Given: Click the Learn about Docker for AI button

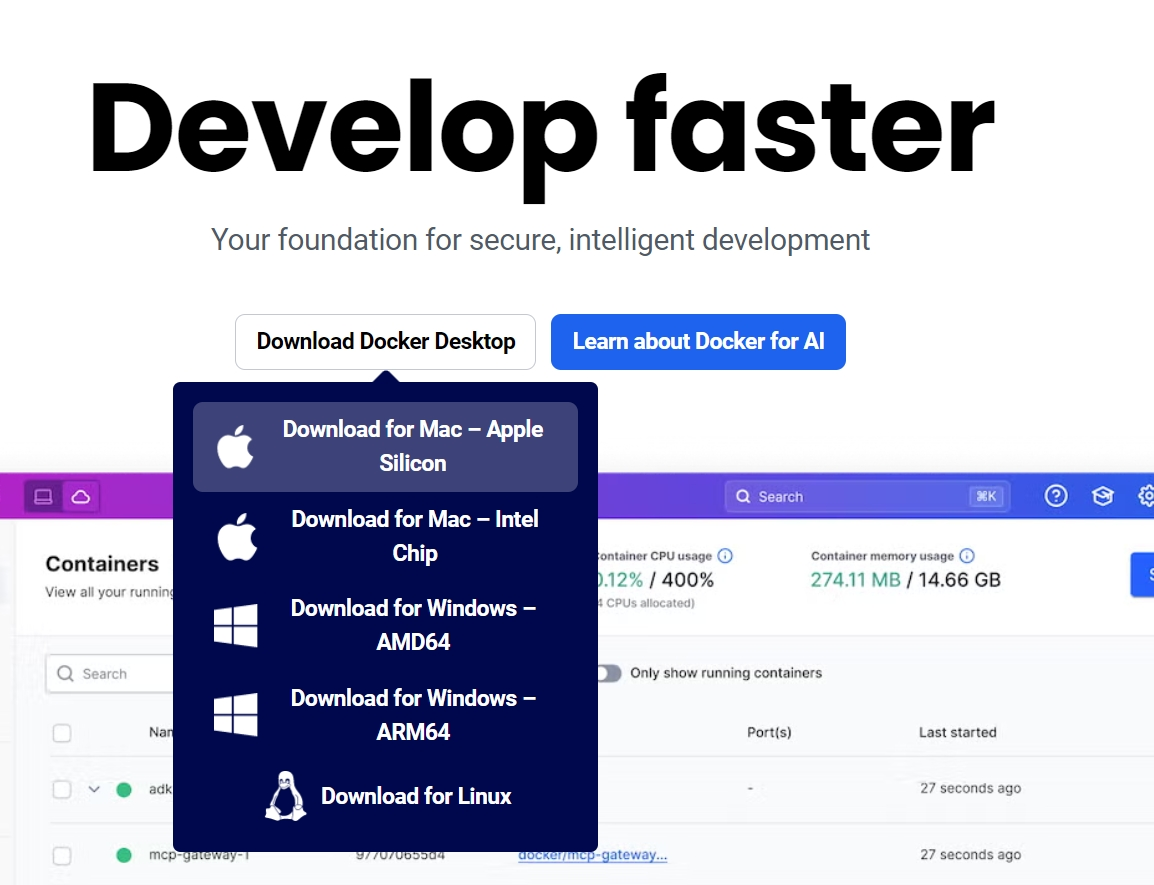Looking at the screenshot, I should 698,341.
